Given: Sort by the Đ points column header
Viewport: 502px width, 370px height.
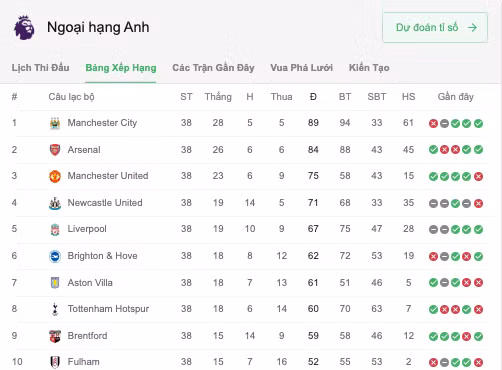Looking at the screenshot, I should pyautogui.click(x=313, y=97).
